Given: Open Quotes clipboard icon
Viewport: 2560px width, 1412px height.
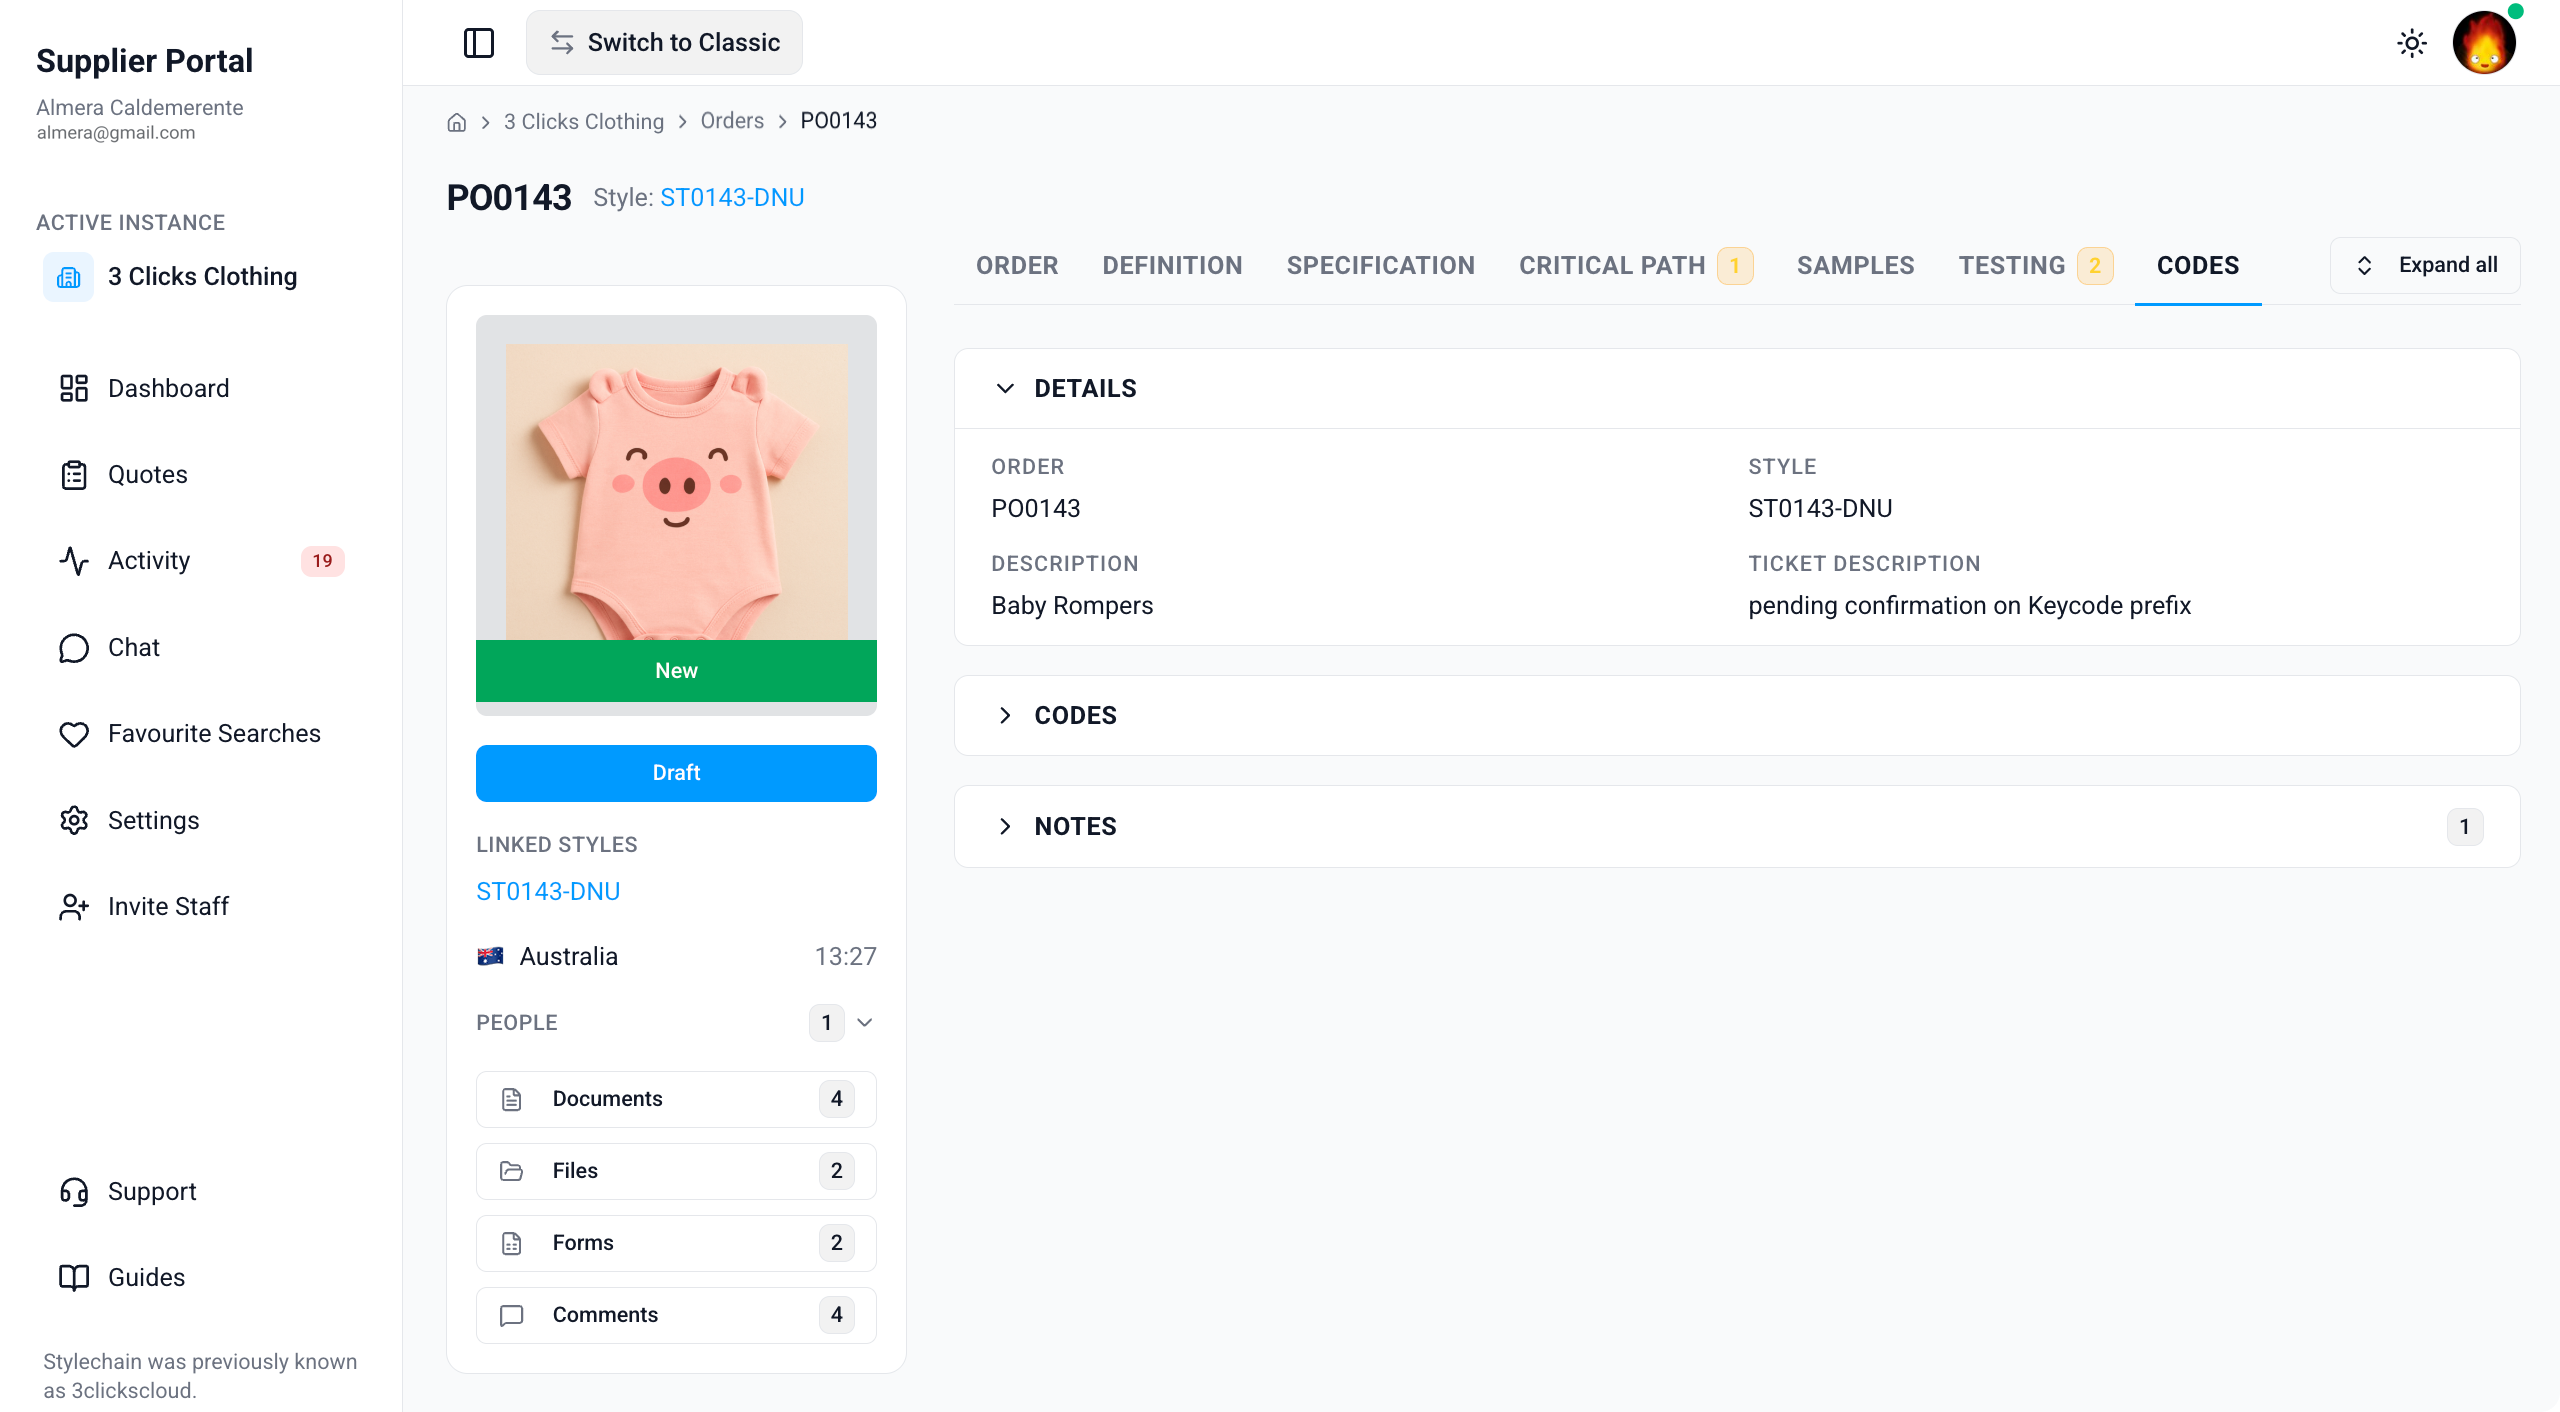Looking at the screenshot, I should tap(74, 475).
